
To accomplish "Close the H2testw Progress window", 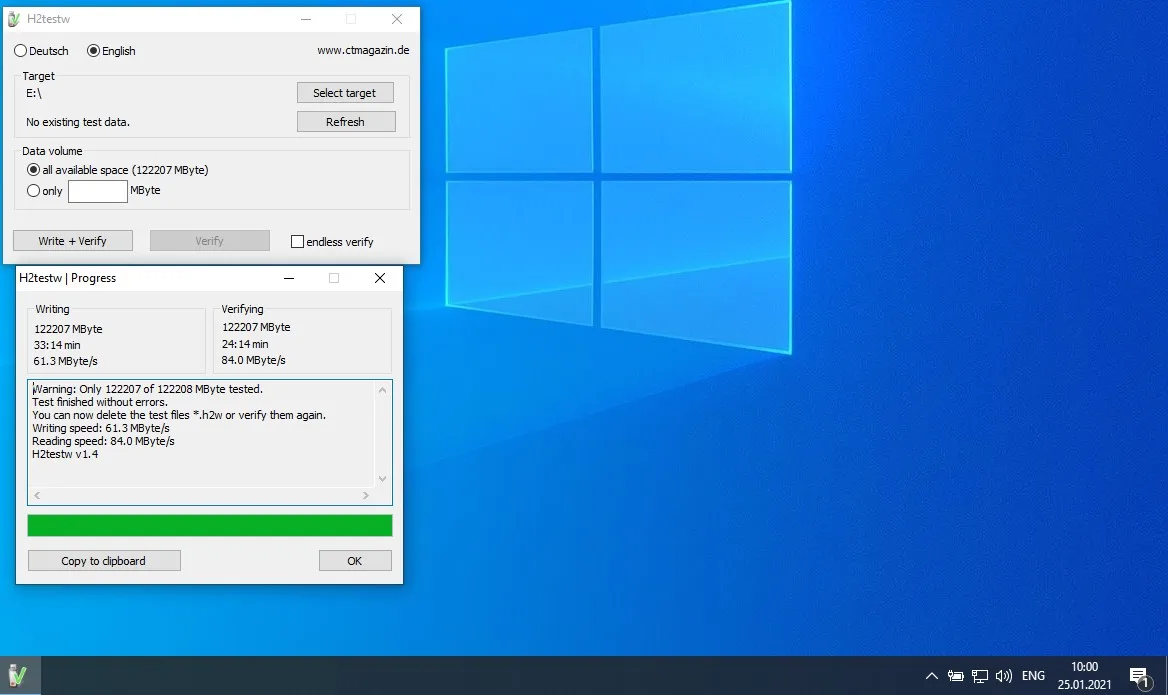I will [x=380, y=278].
